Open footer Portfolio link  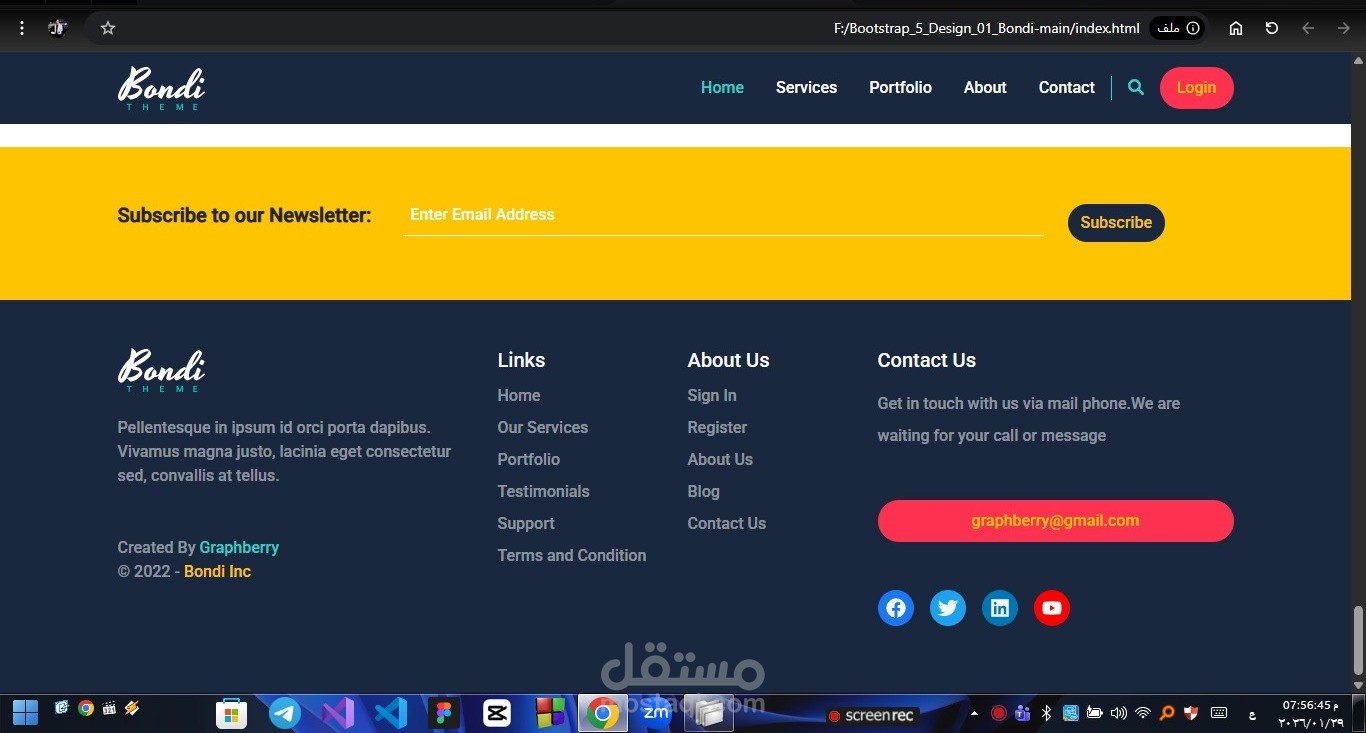pyautogui.click(x=529, y=460)
